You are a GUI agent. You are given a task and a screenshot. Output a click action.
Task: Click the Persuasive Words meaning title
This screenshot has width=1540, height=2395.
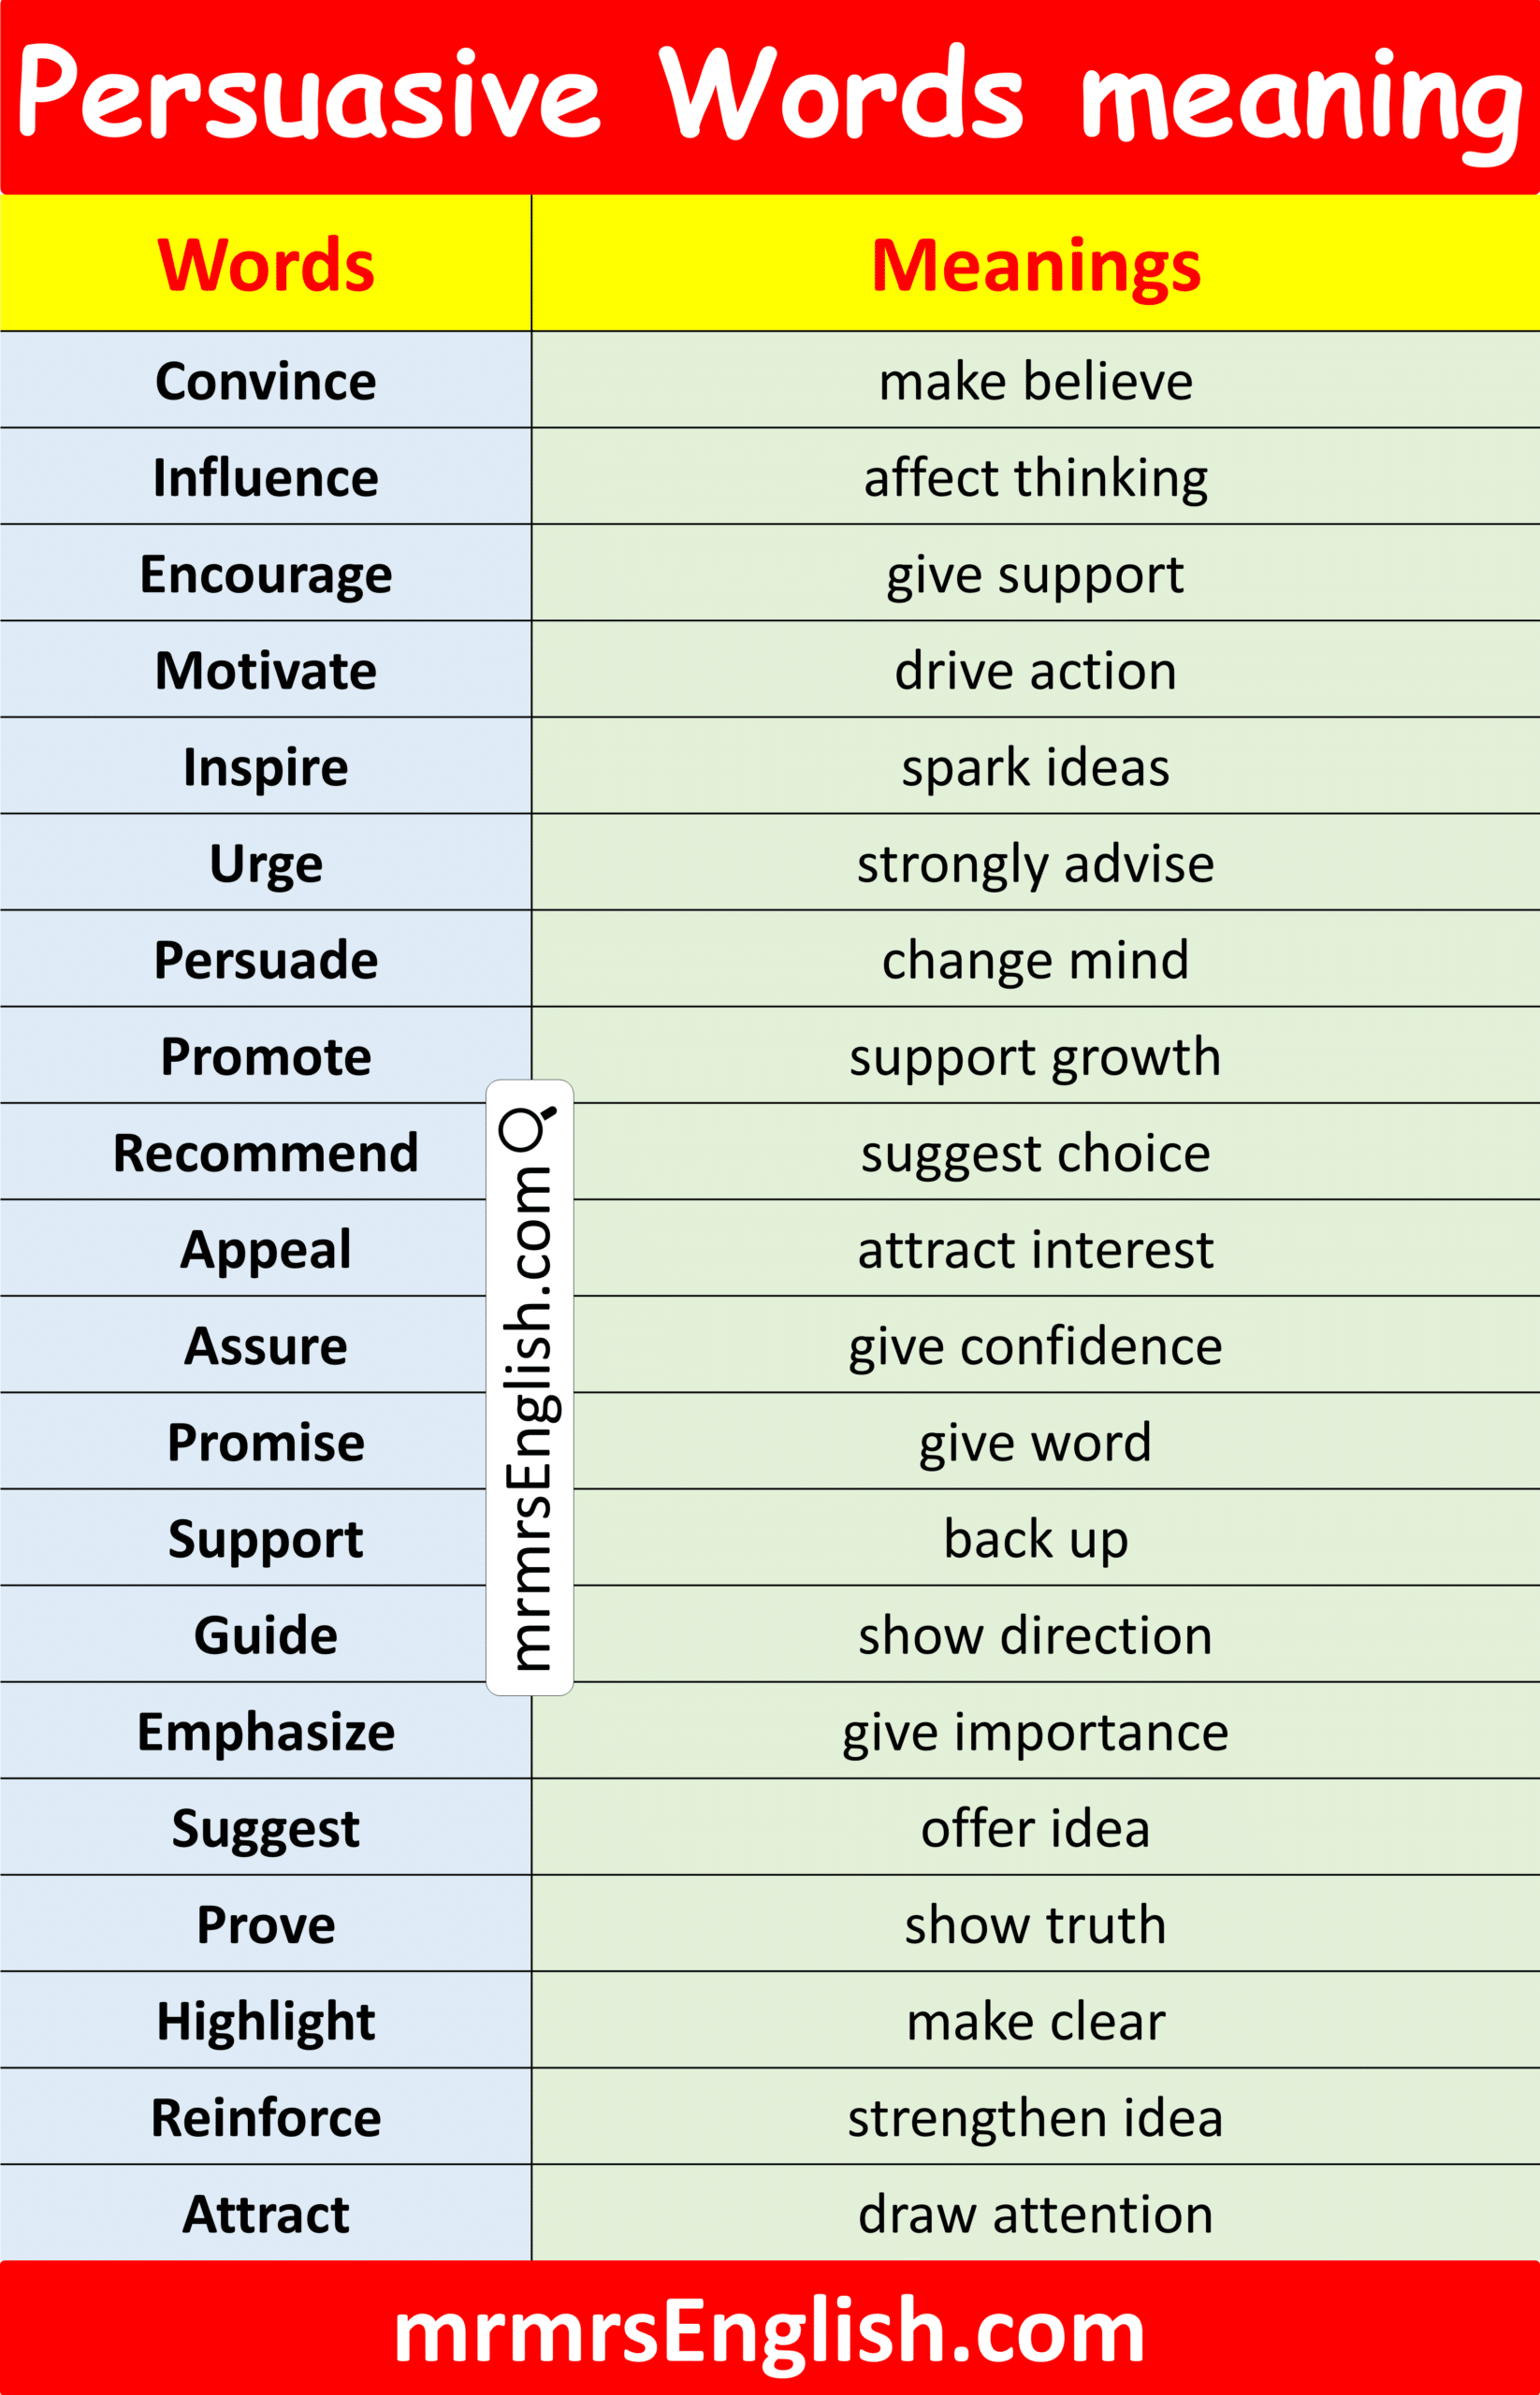tap(769, 95)
